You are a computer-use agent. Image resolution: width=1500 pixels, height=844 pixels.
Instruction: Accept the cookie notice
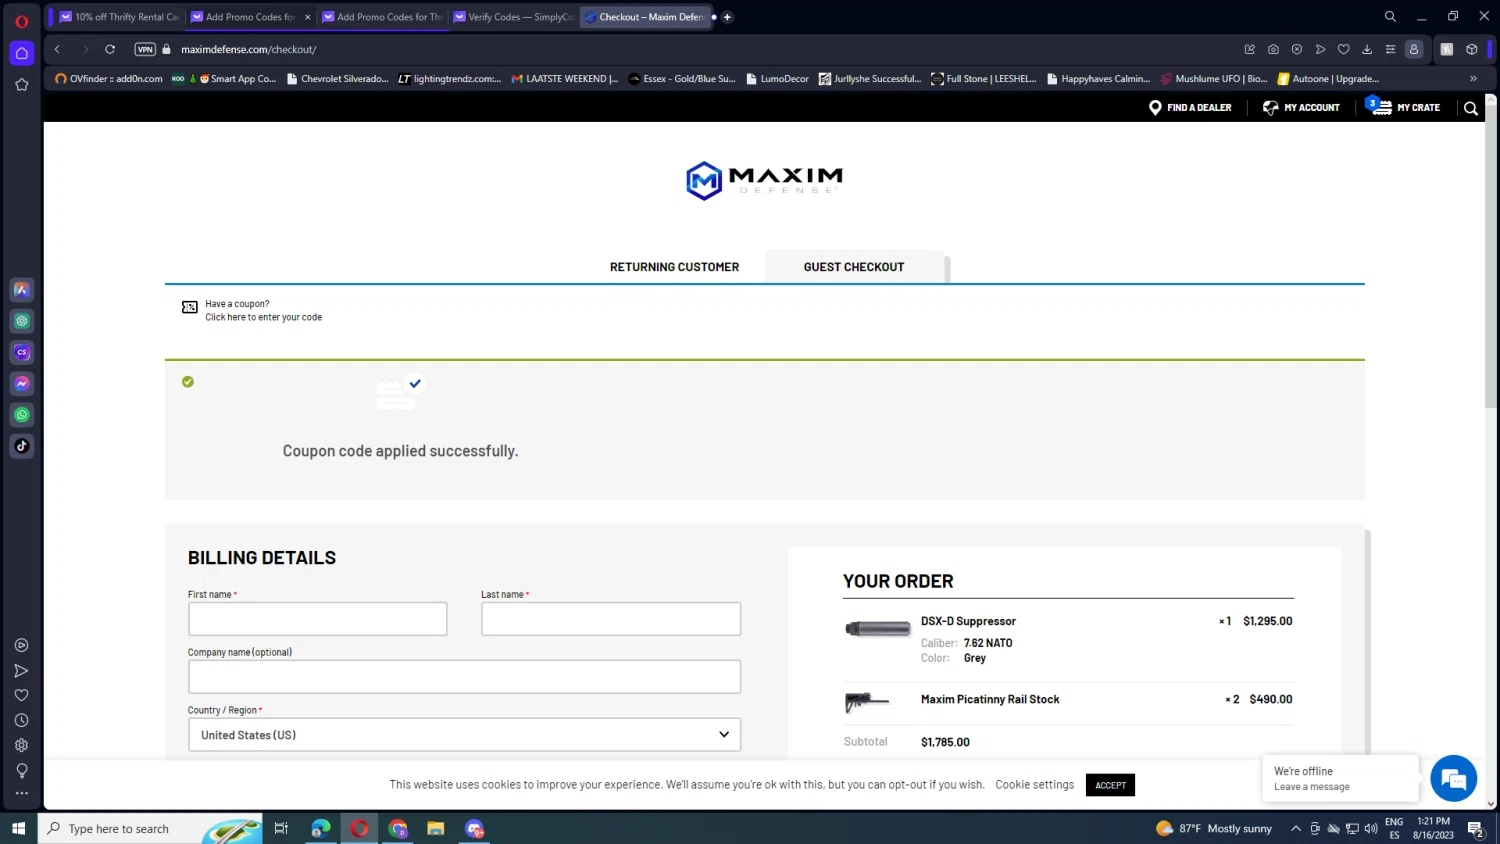(x=1110, y=785)
